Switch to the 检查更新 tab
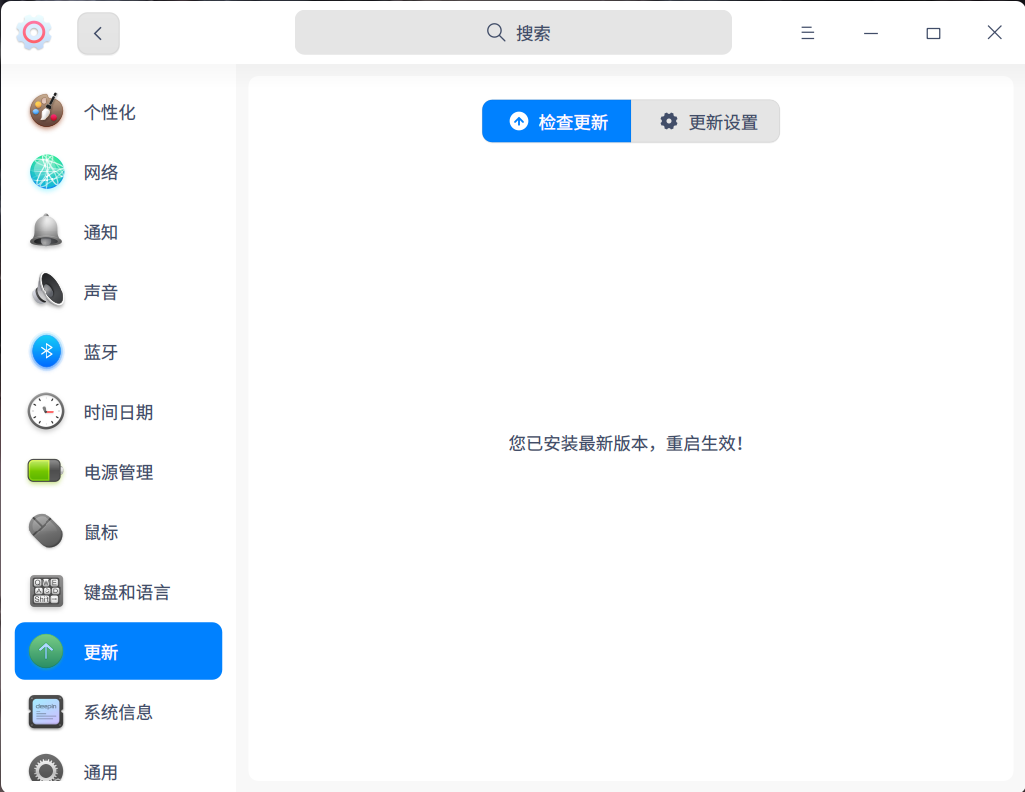 (557, 121)
